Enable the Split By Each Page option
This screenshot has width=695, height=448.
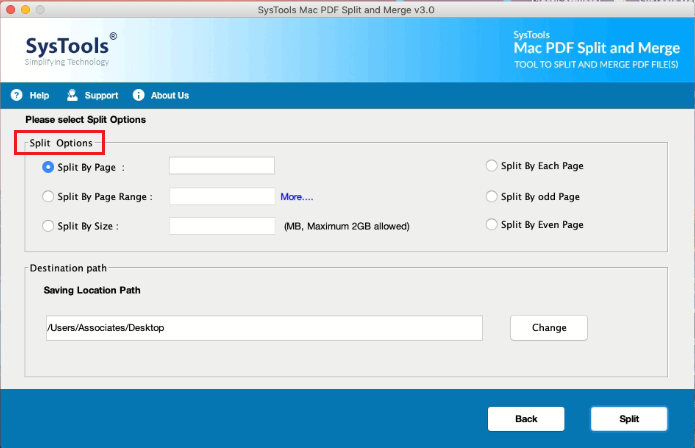[x=491, y=166]
